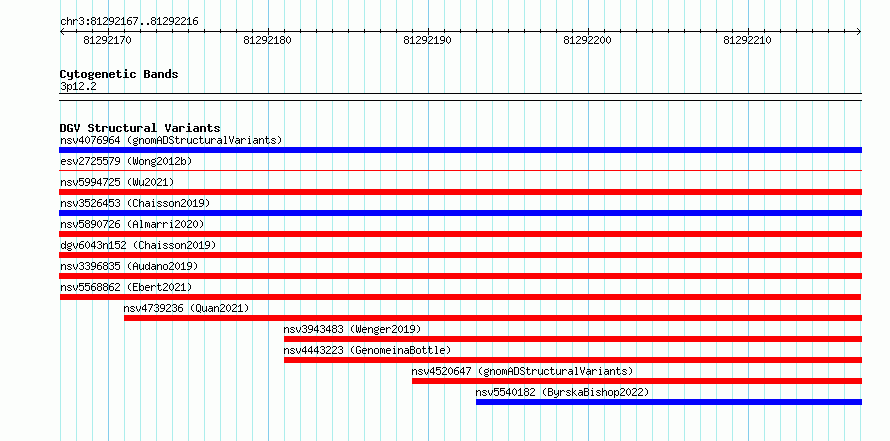Screen dimensions: 890x441
Task: Click red bar beneath nsv4443223
Action: (x=573, y=360)
